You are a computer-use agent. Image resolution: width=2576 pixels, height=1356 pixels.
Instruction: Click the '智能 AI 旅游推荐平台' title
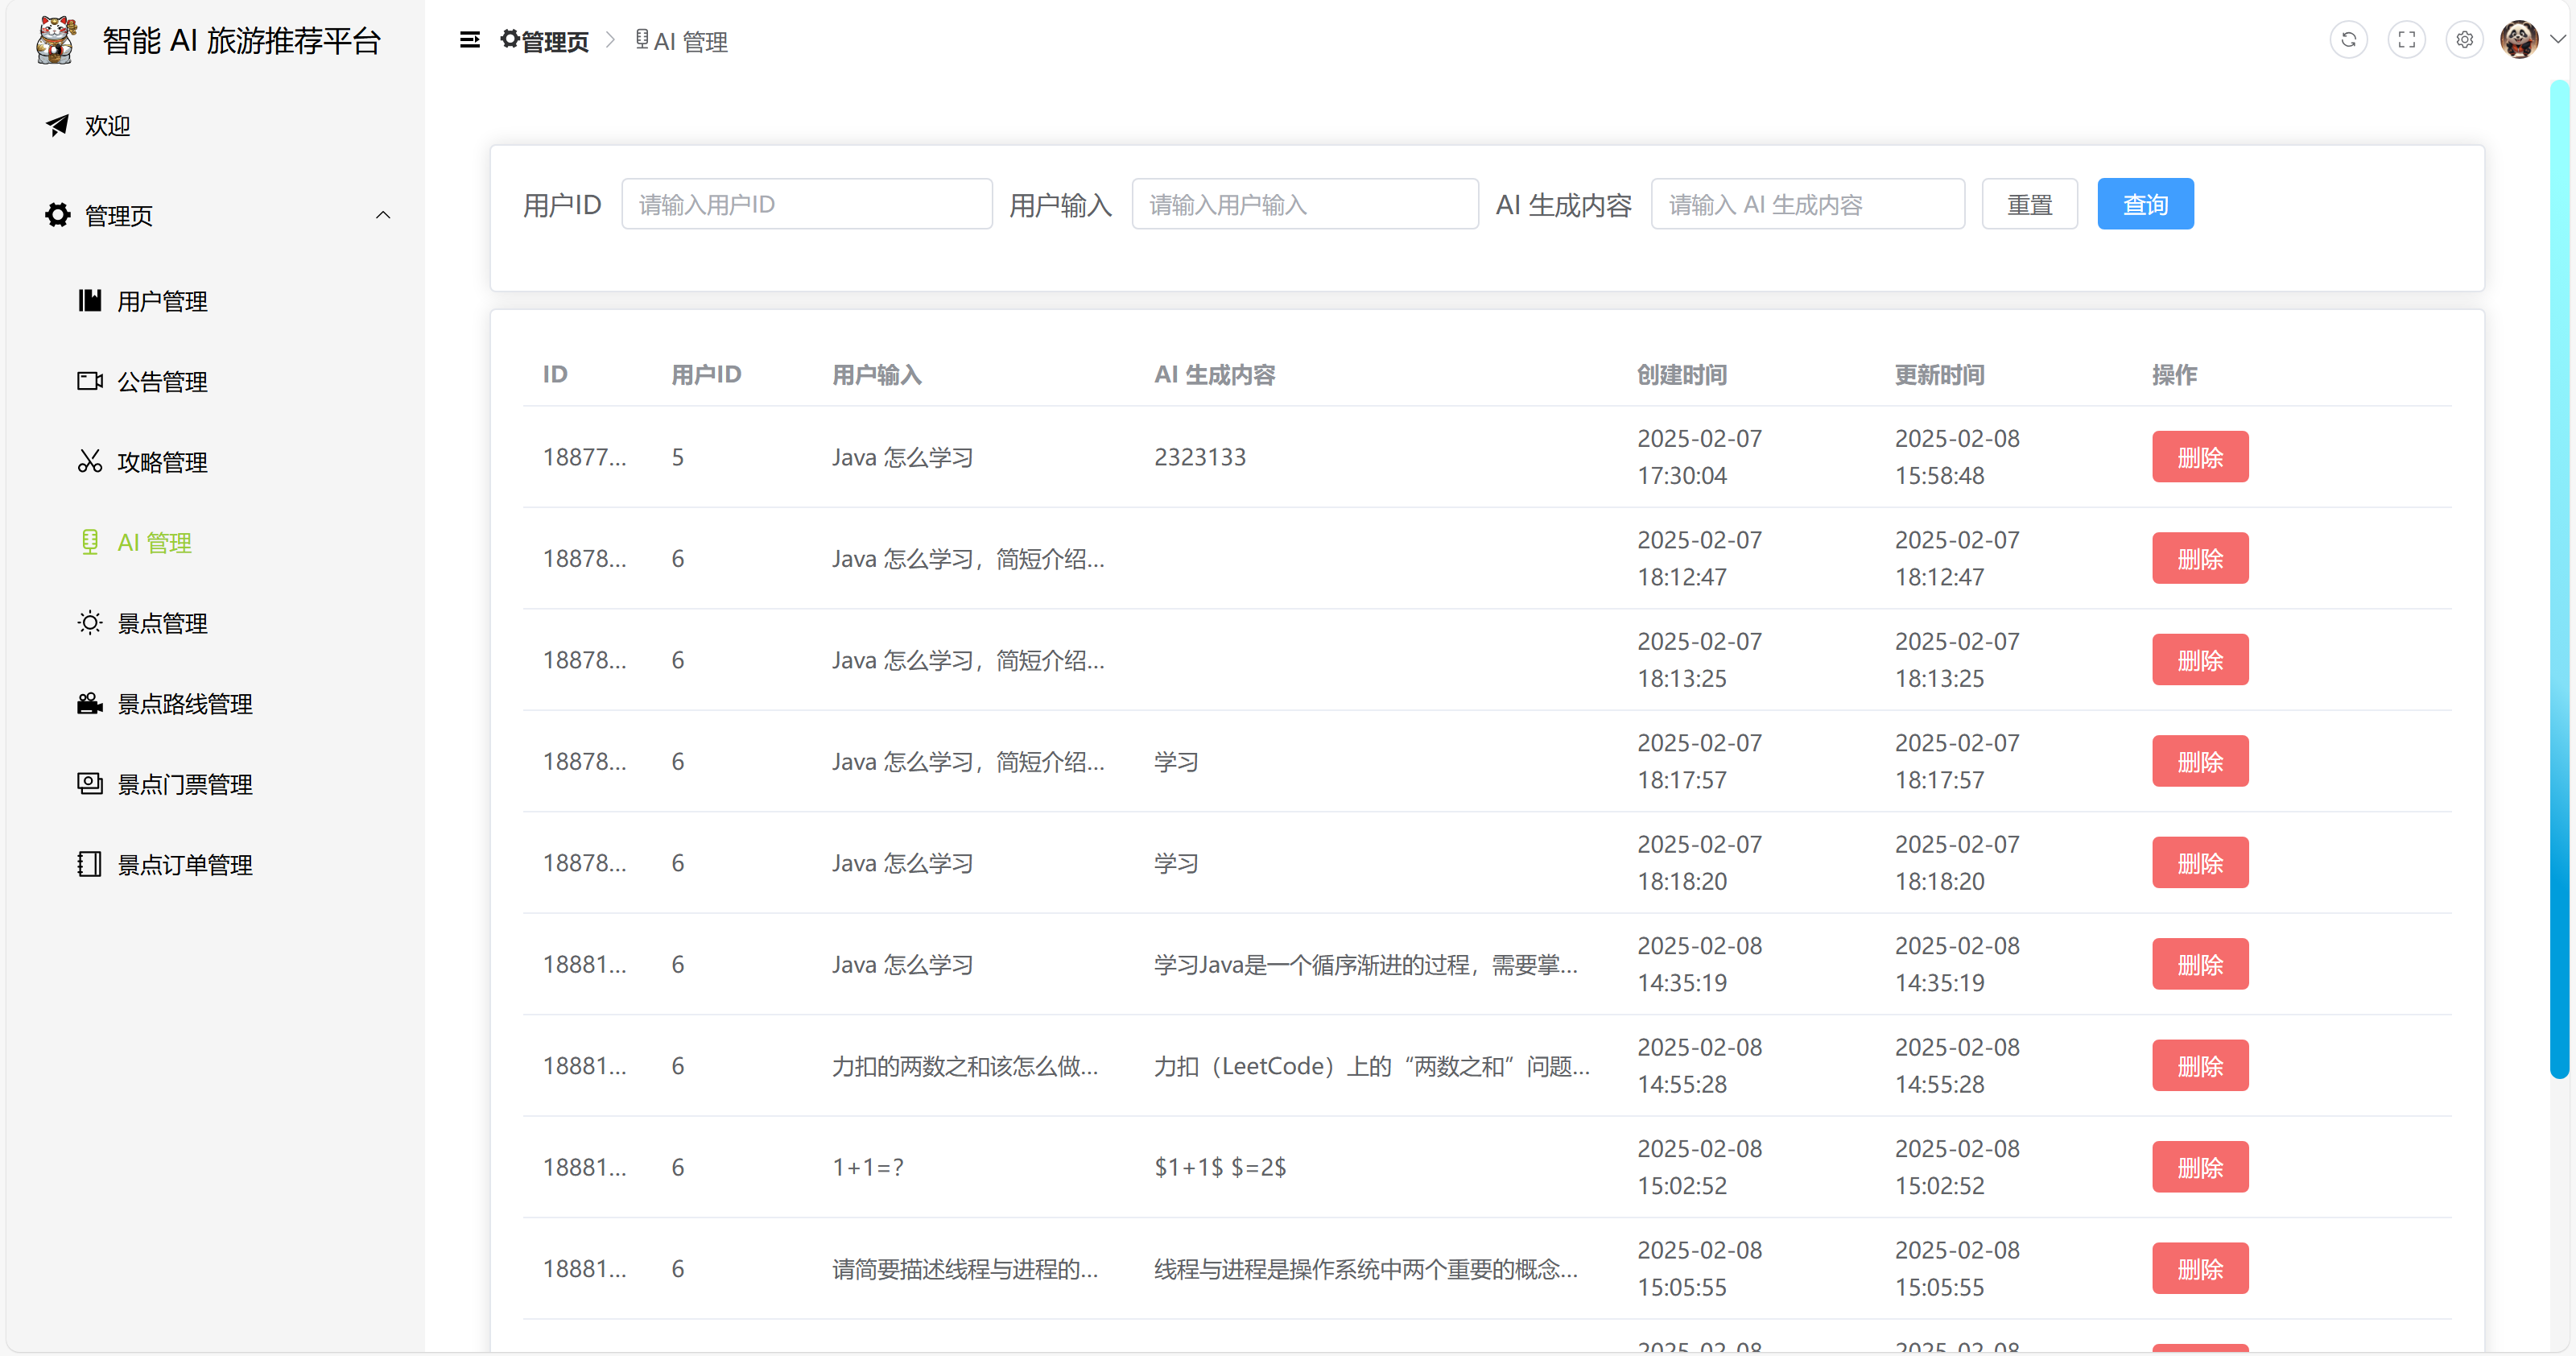(241, 40)
